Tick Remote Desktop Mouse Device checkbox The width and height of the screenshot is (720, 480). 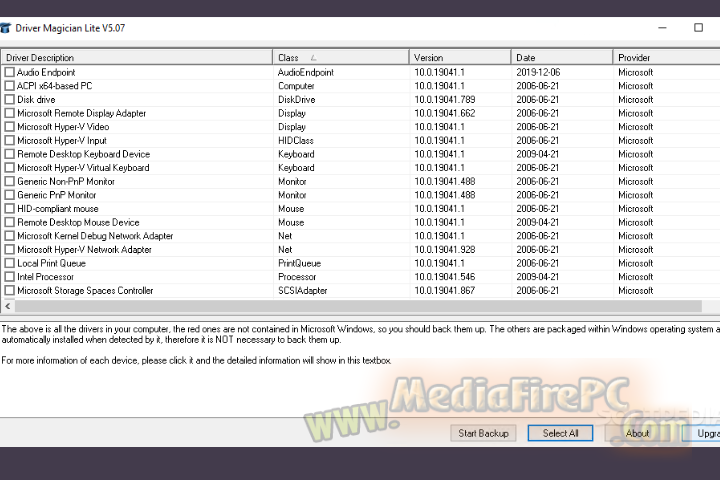(x=9, y=222)
